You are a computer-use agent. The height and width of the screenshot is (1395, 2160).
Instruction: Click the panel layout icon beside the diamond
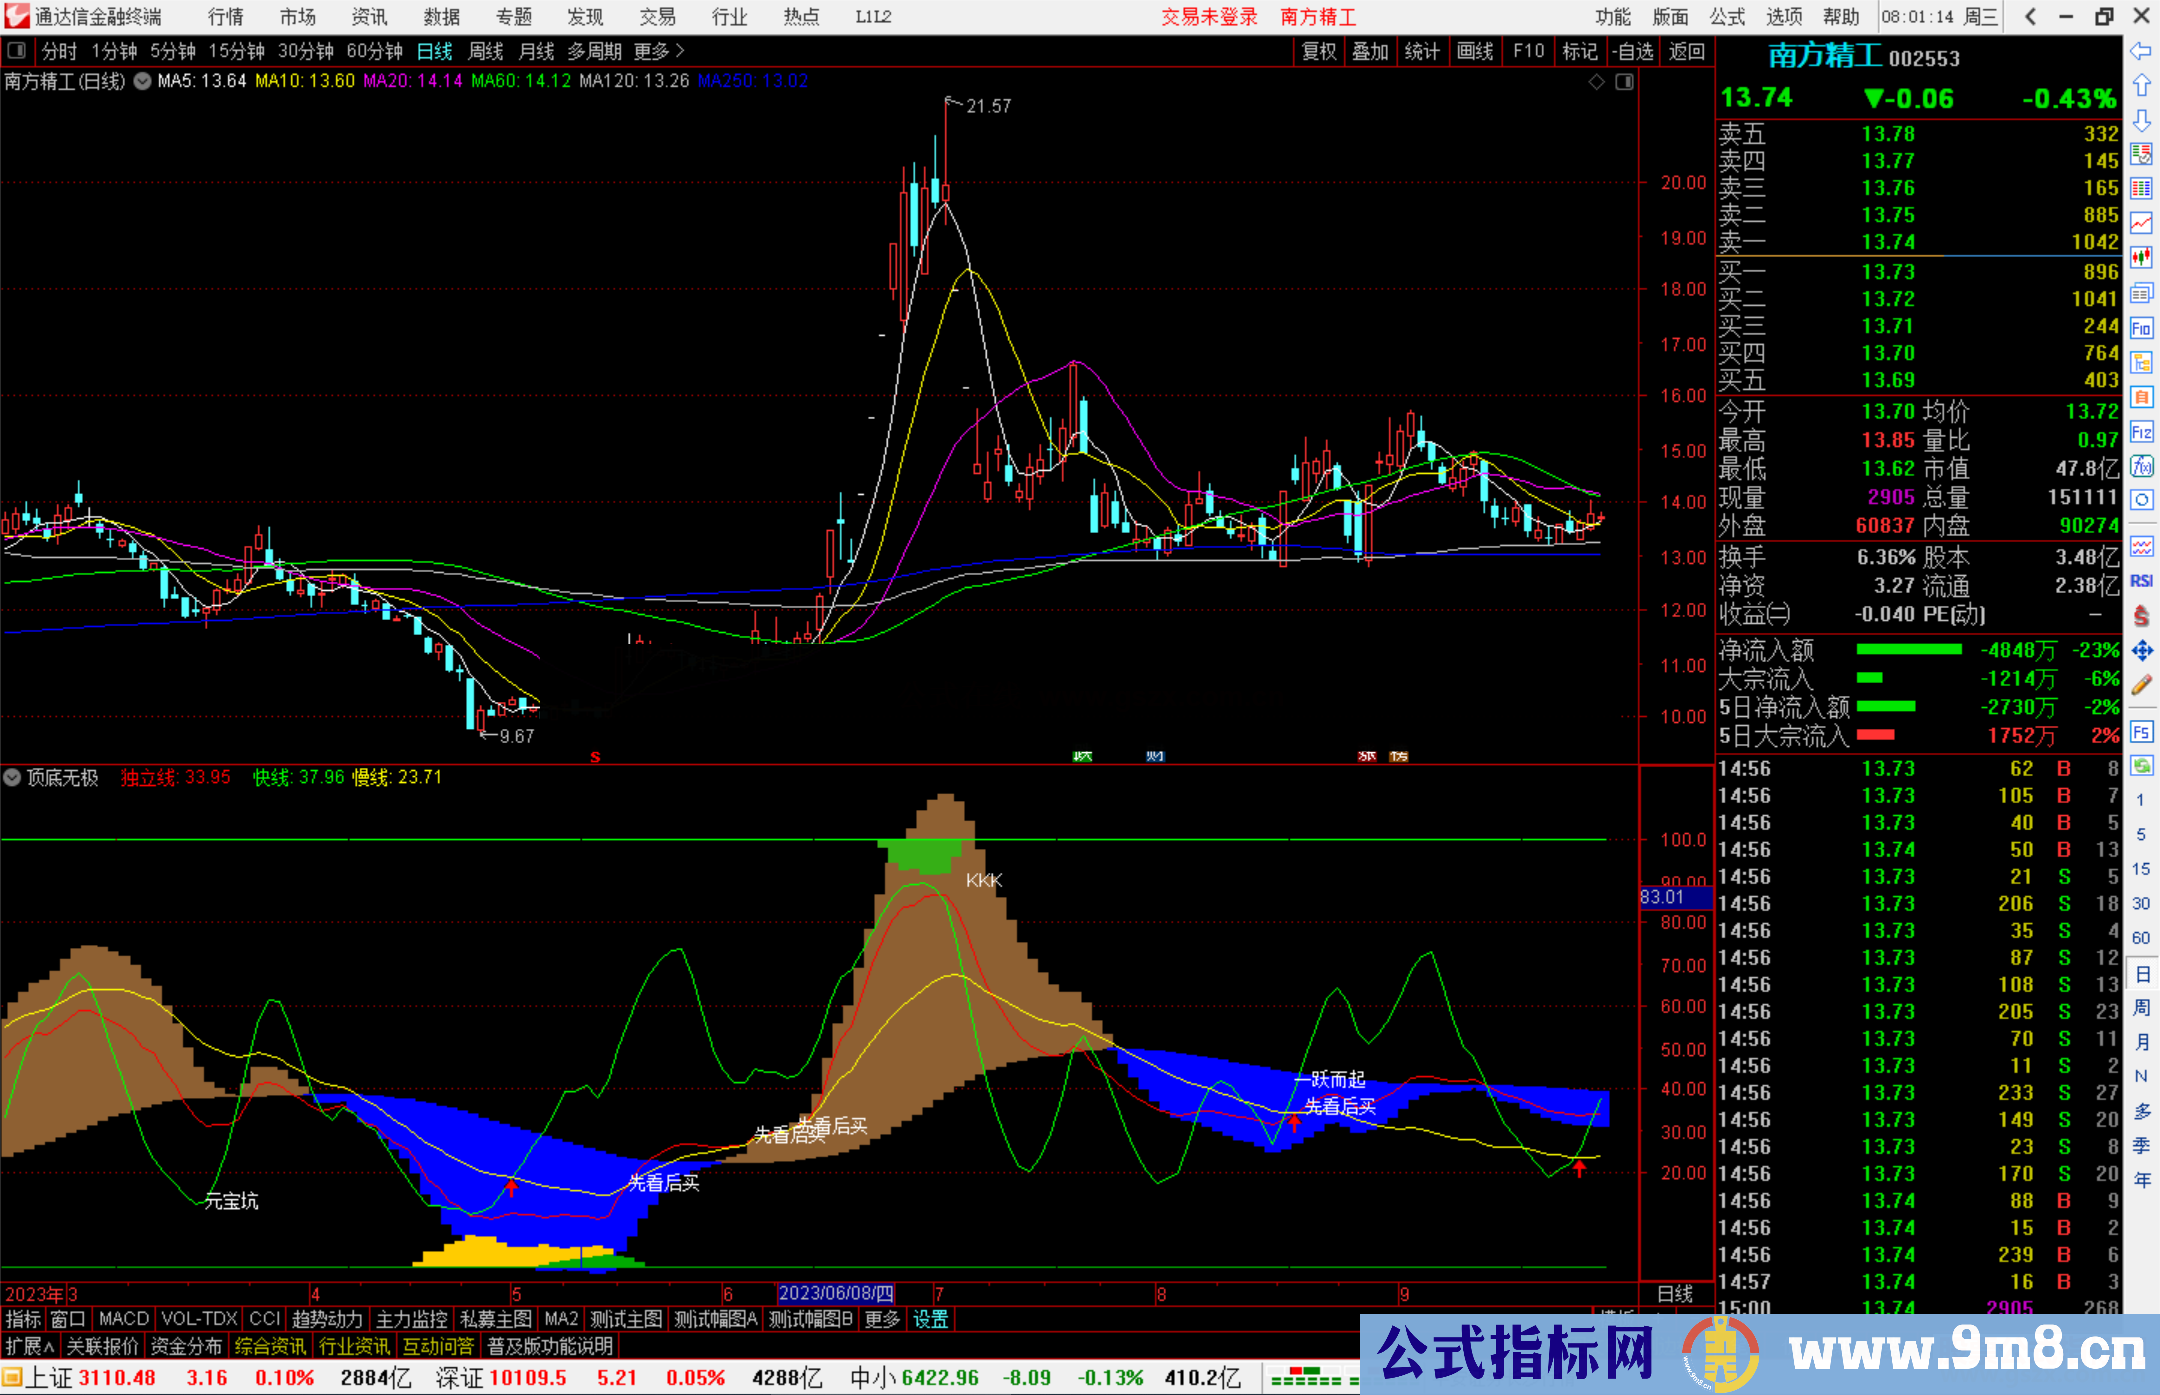pyautogui.click(x=1624, y=82)
